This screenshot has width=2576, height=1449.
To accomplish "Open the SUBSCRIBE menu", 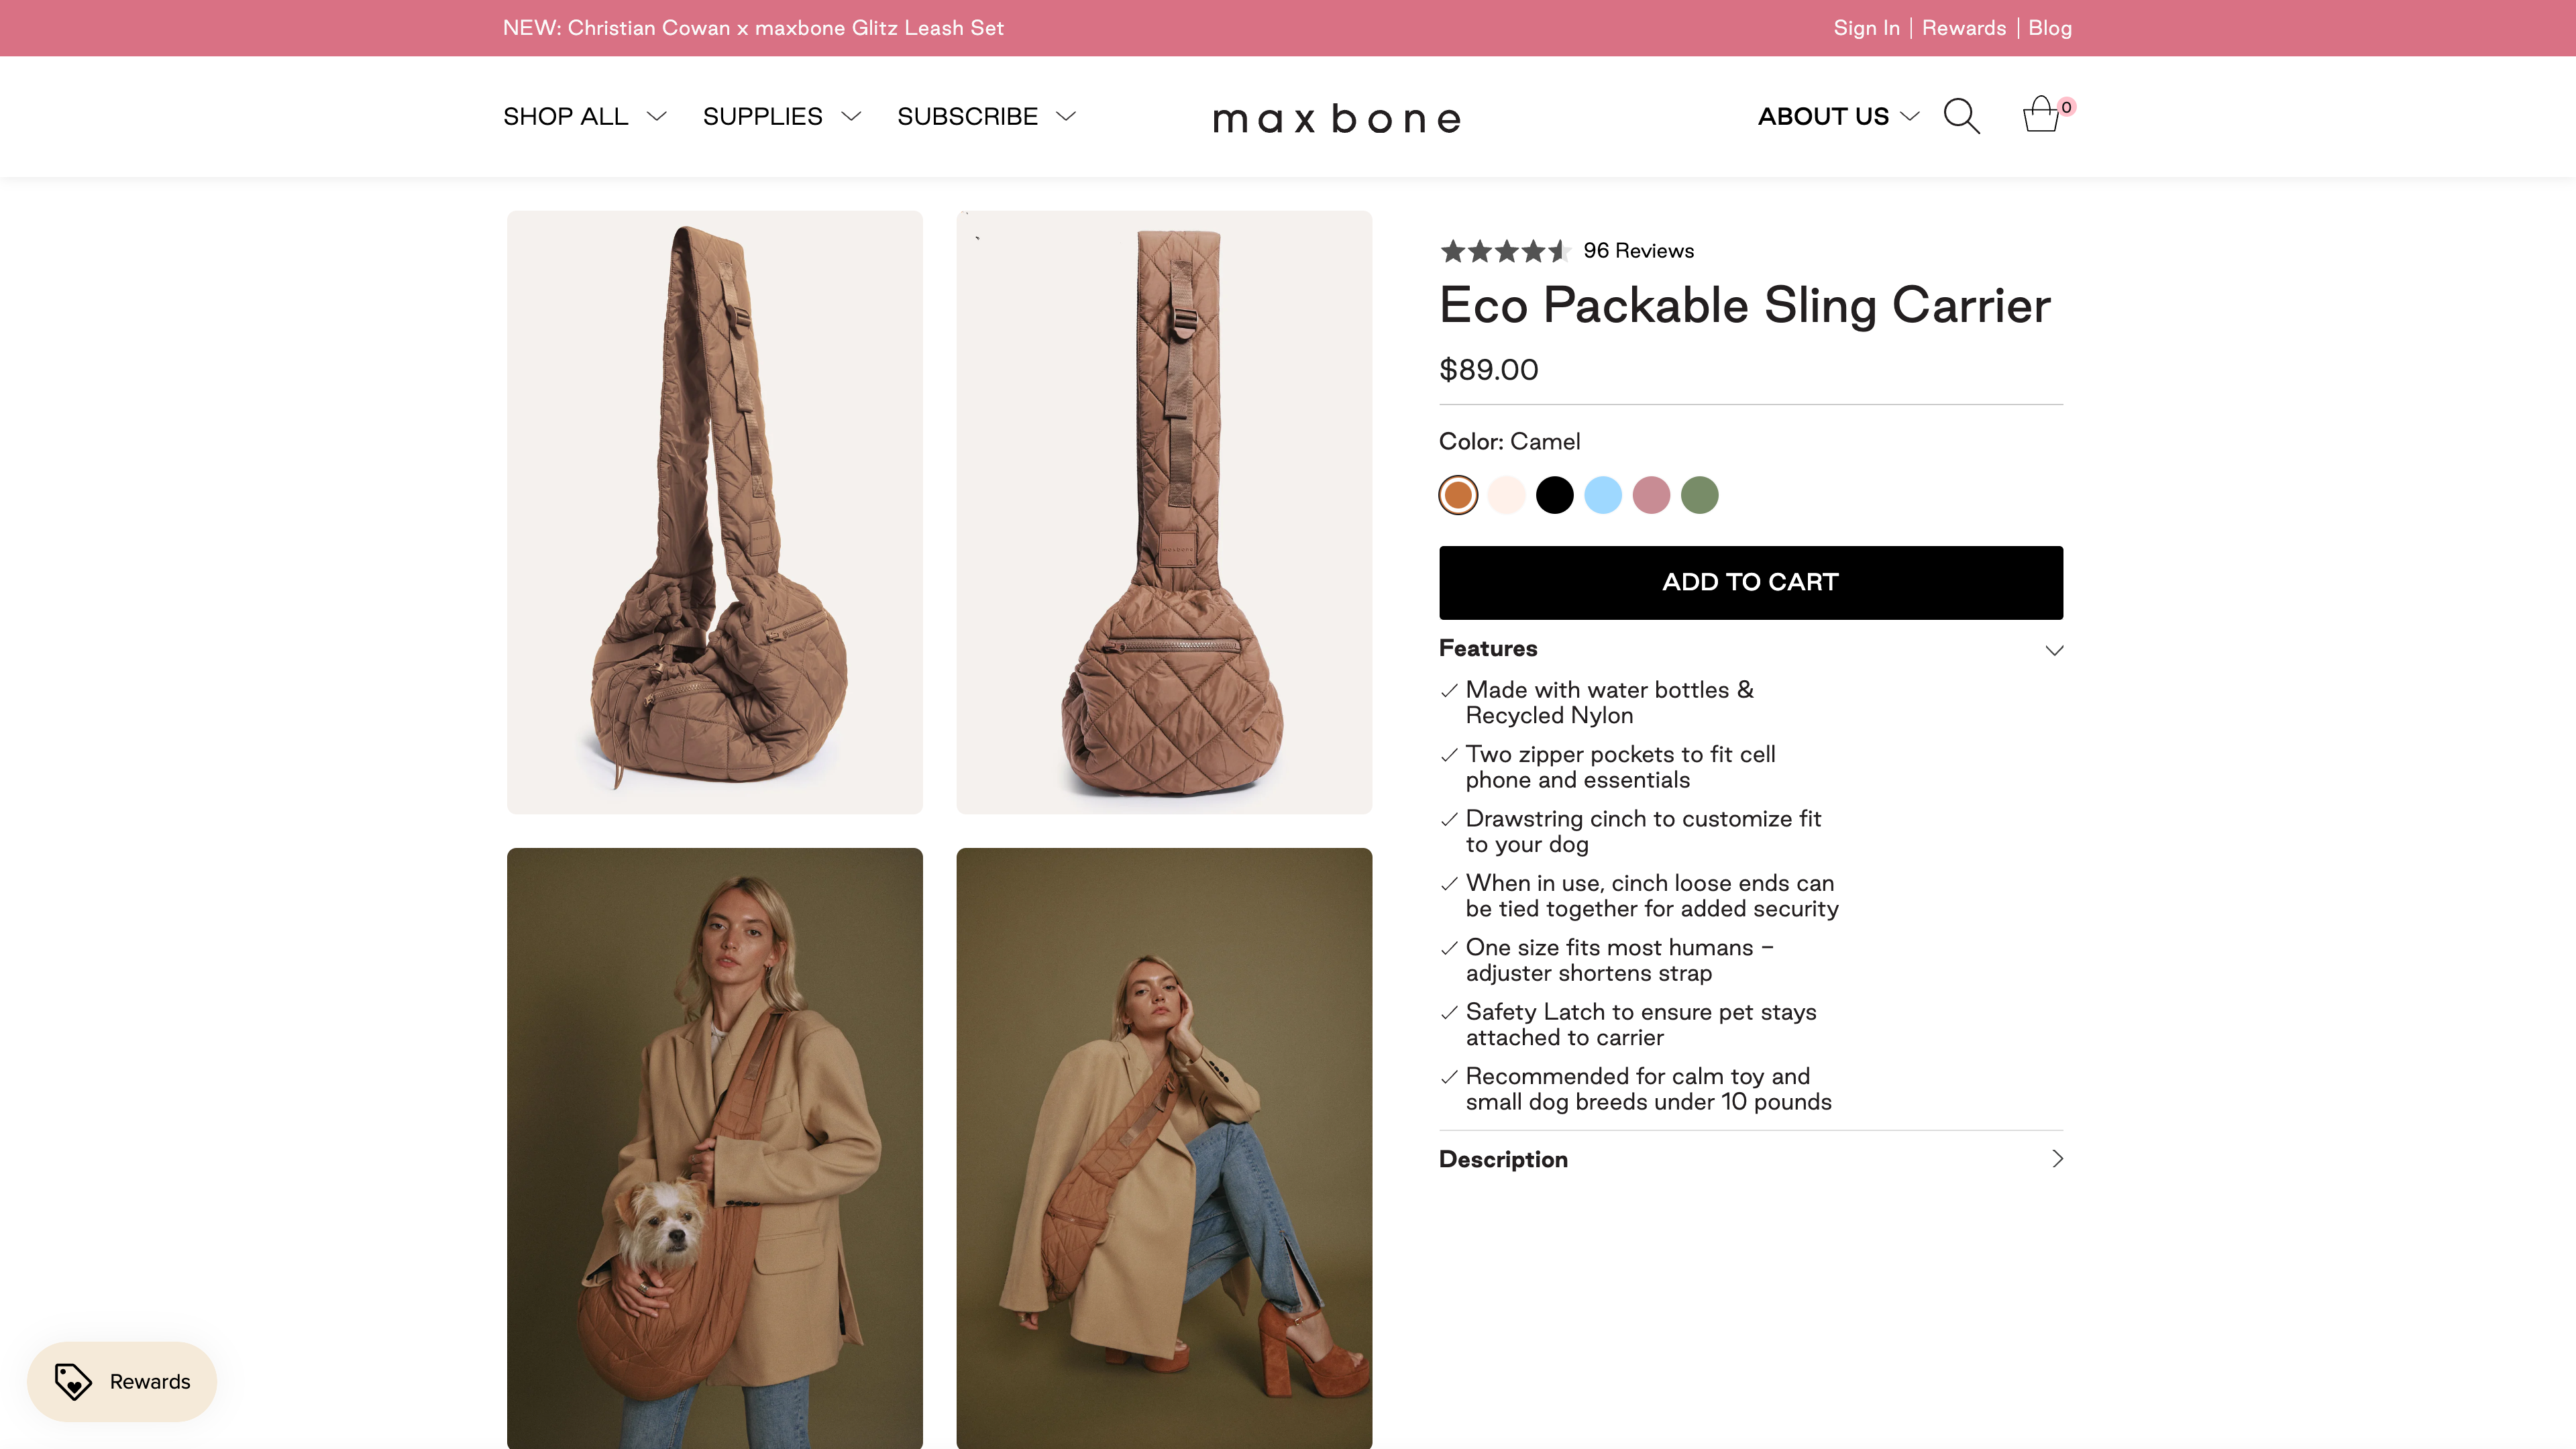I will (986, 117).
